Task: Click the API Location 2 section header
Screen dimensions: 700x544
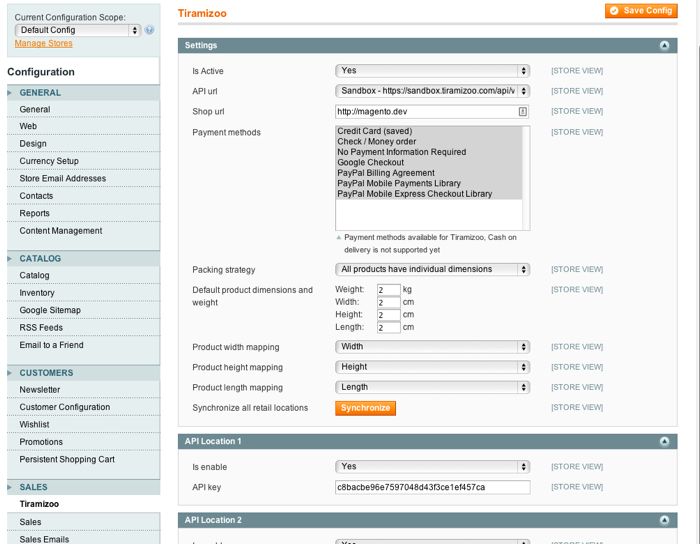Action: pos(427,520)
